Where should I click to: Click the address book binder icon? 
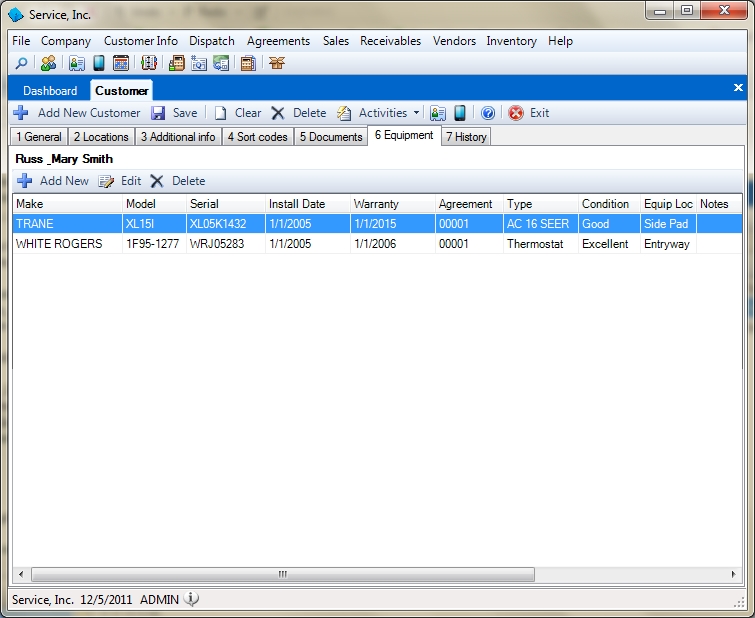[x=149, y=63]
